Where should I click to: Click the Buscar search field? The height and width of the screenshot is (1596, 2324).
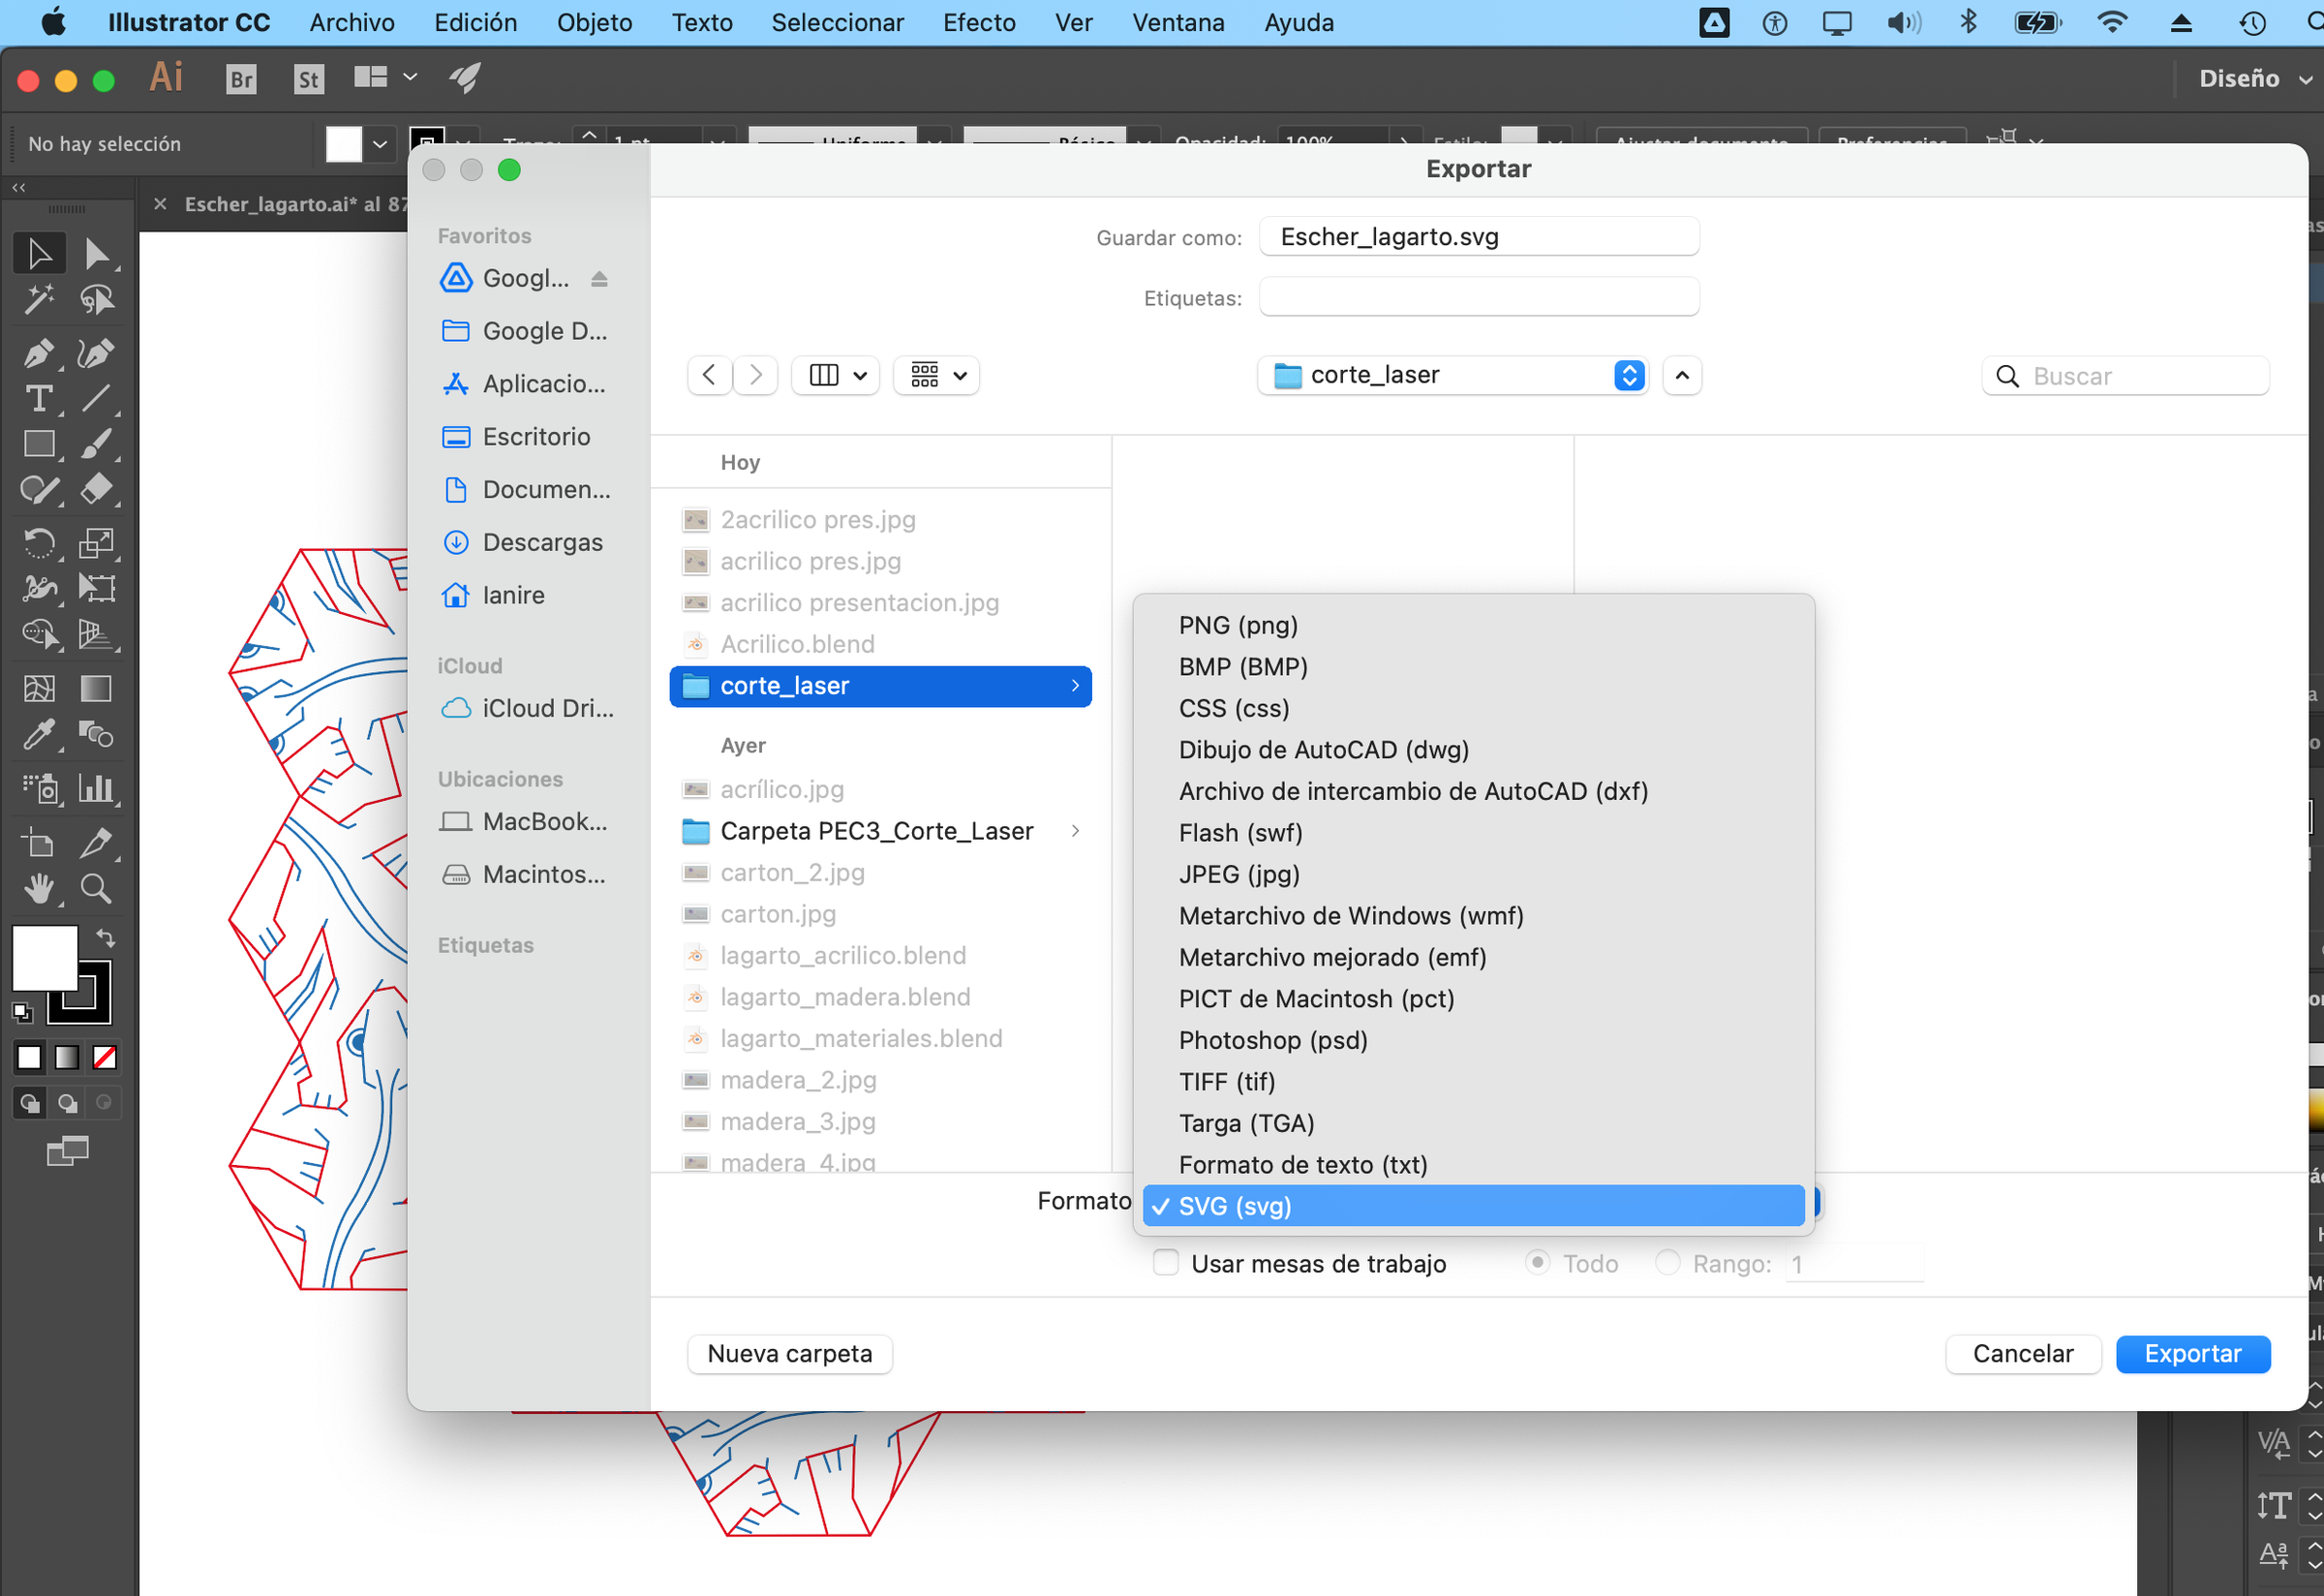2125,376
